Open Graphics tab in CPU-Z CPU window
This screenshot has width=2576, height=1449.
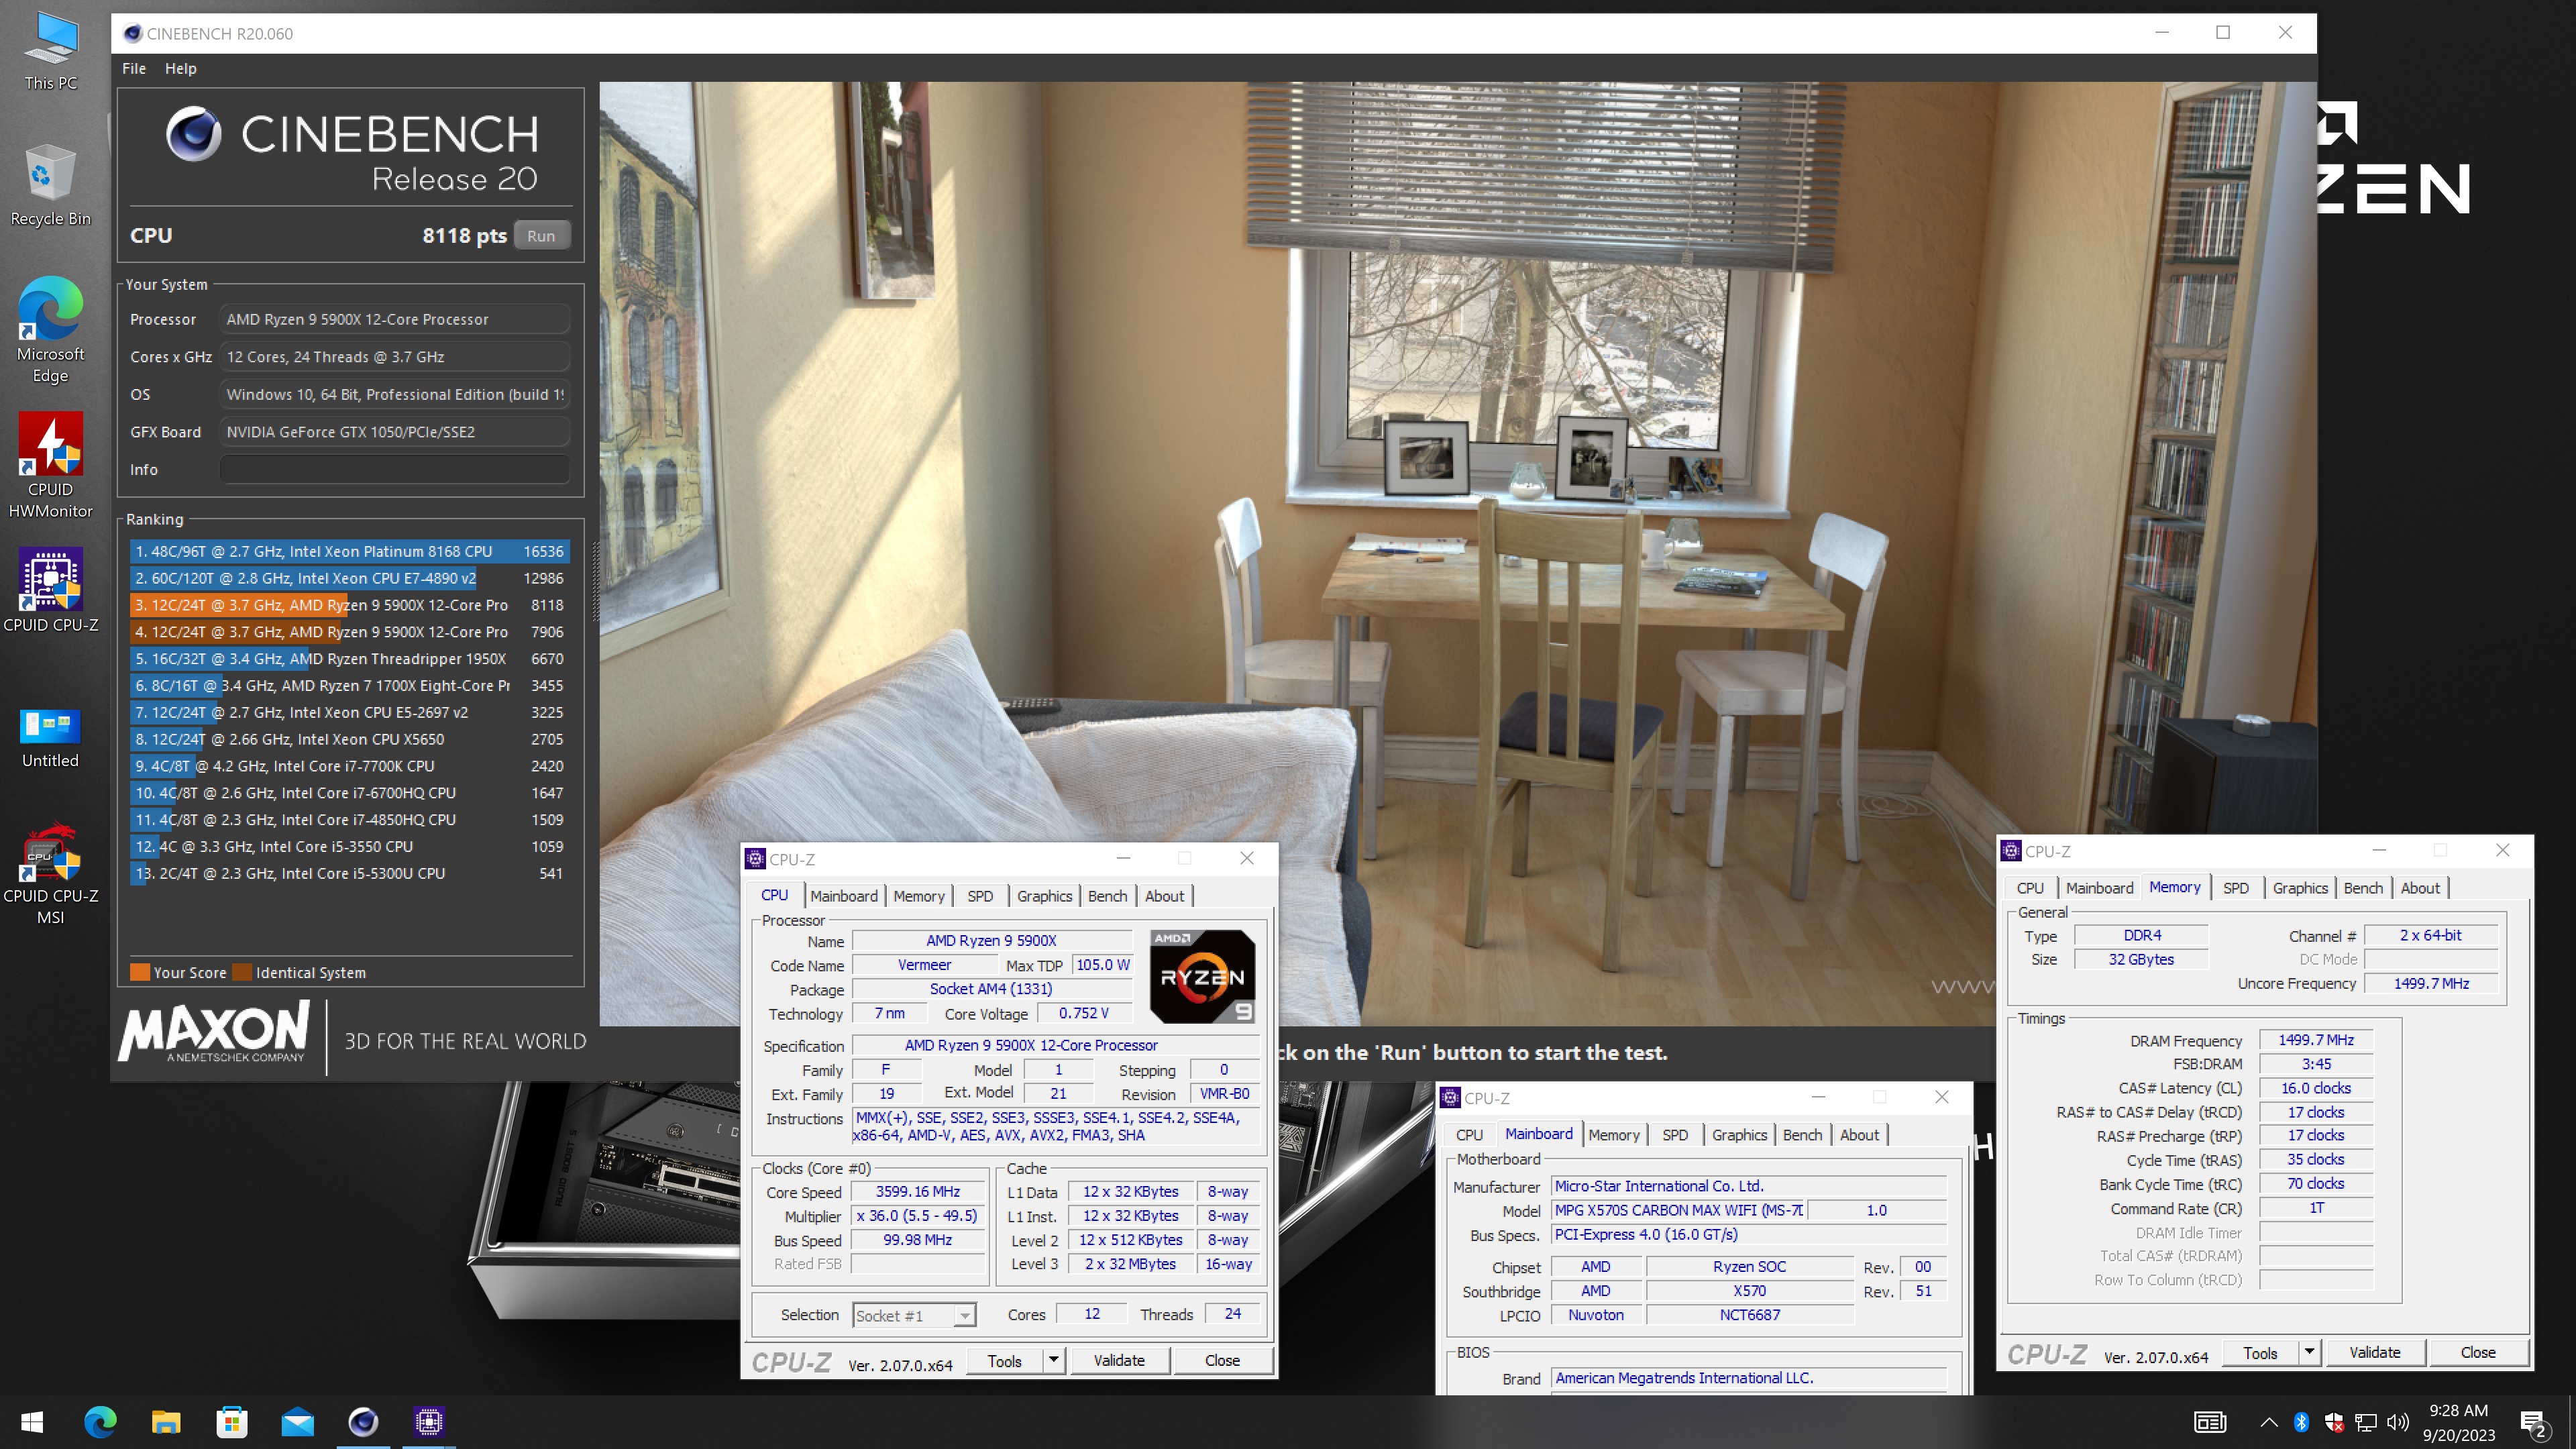pyautogui.click(x=1044, y=896)
